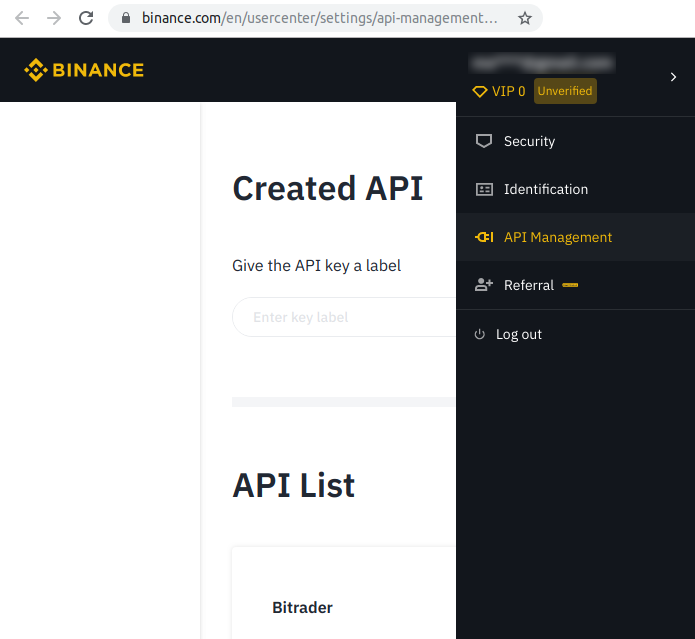Click the Unverified status badge
Image resolution: width=695 pixels, height=639 pixels.
[565, 91]
